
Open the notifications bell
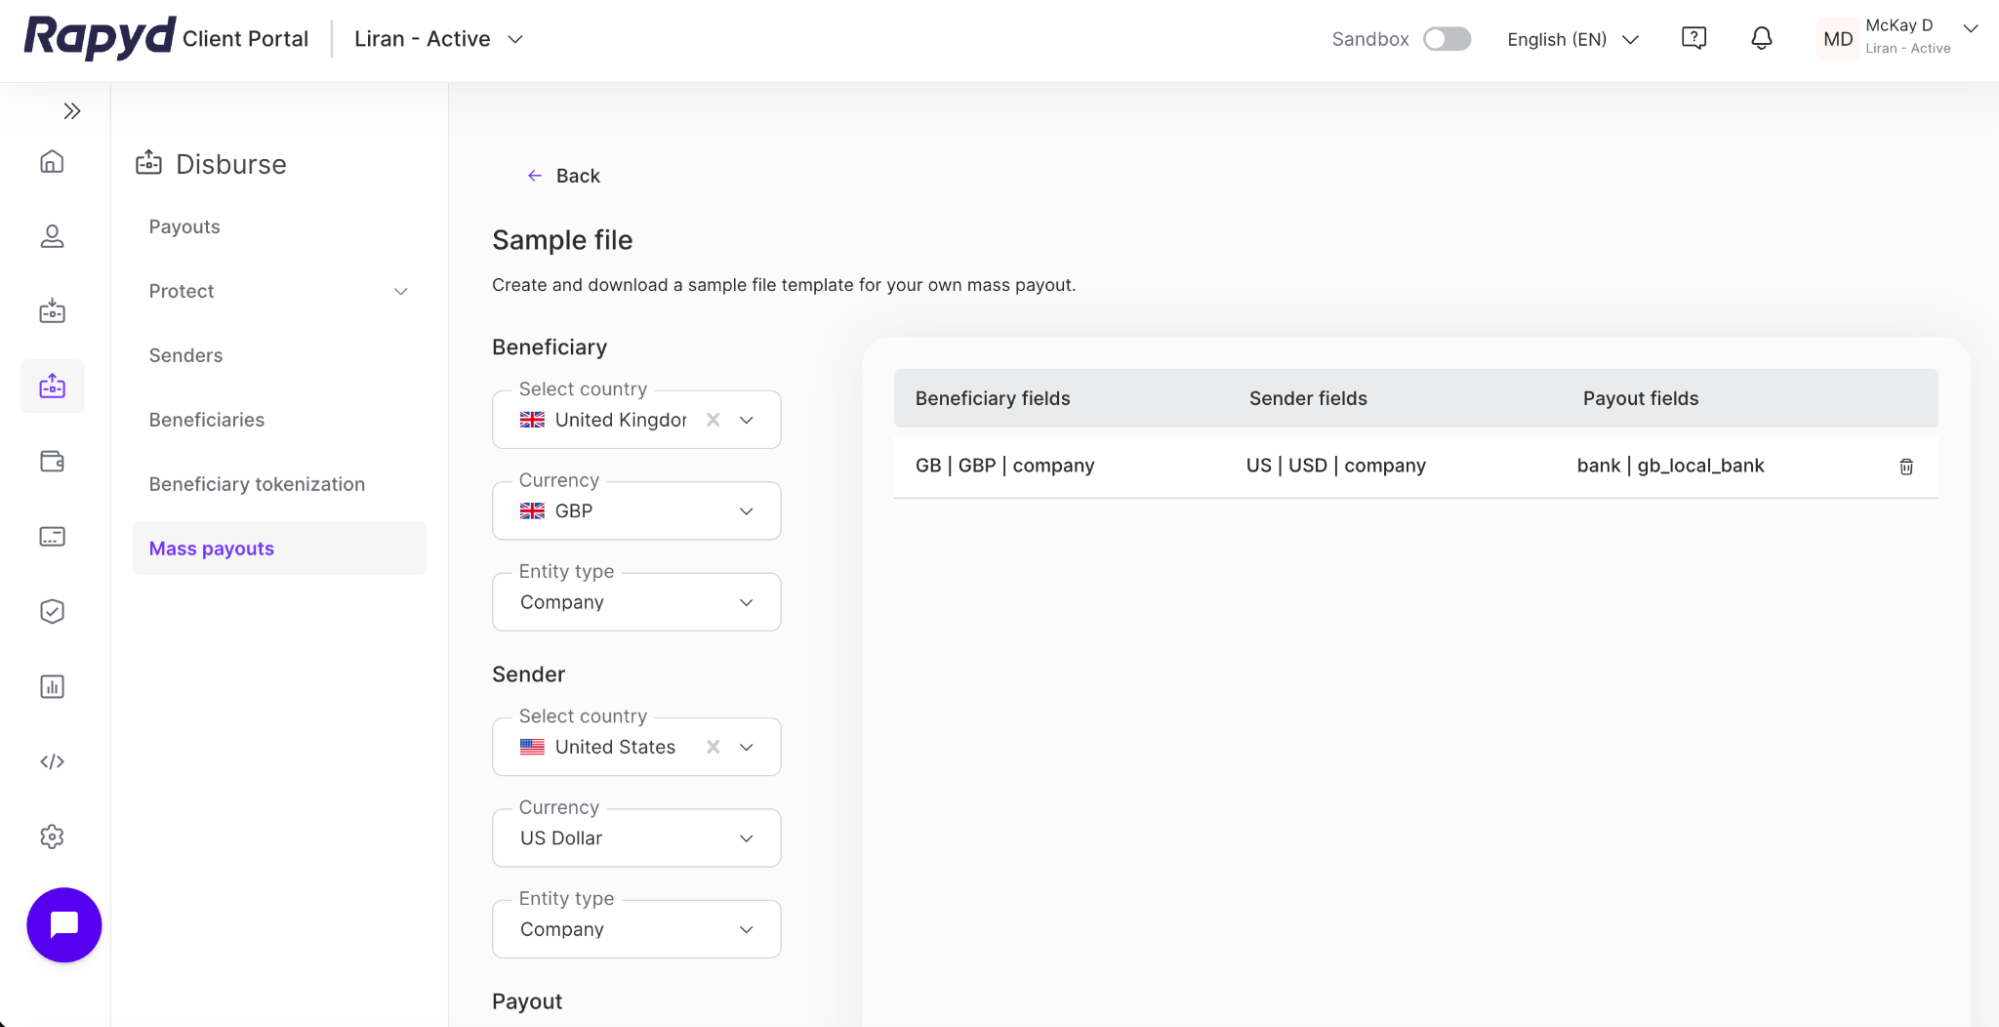[x=1761, y=38]
